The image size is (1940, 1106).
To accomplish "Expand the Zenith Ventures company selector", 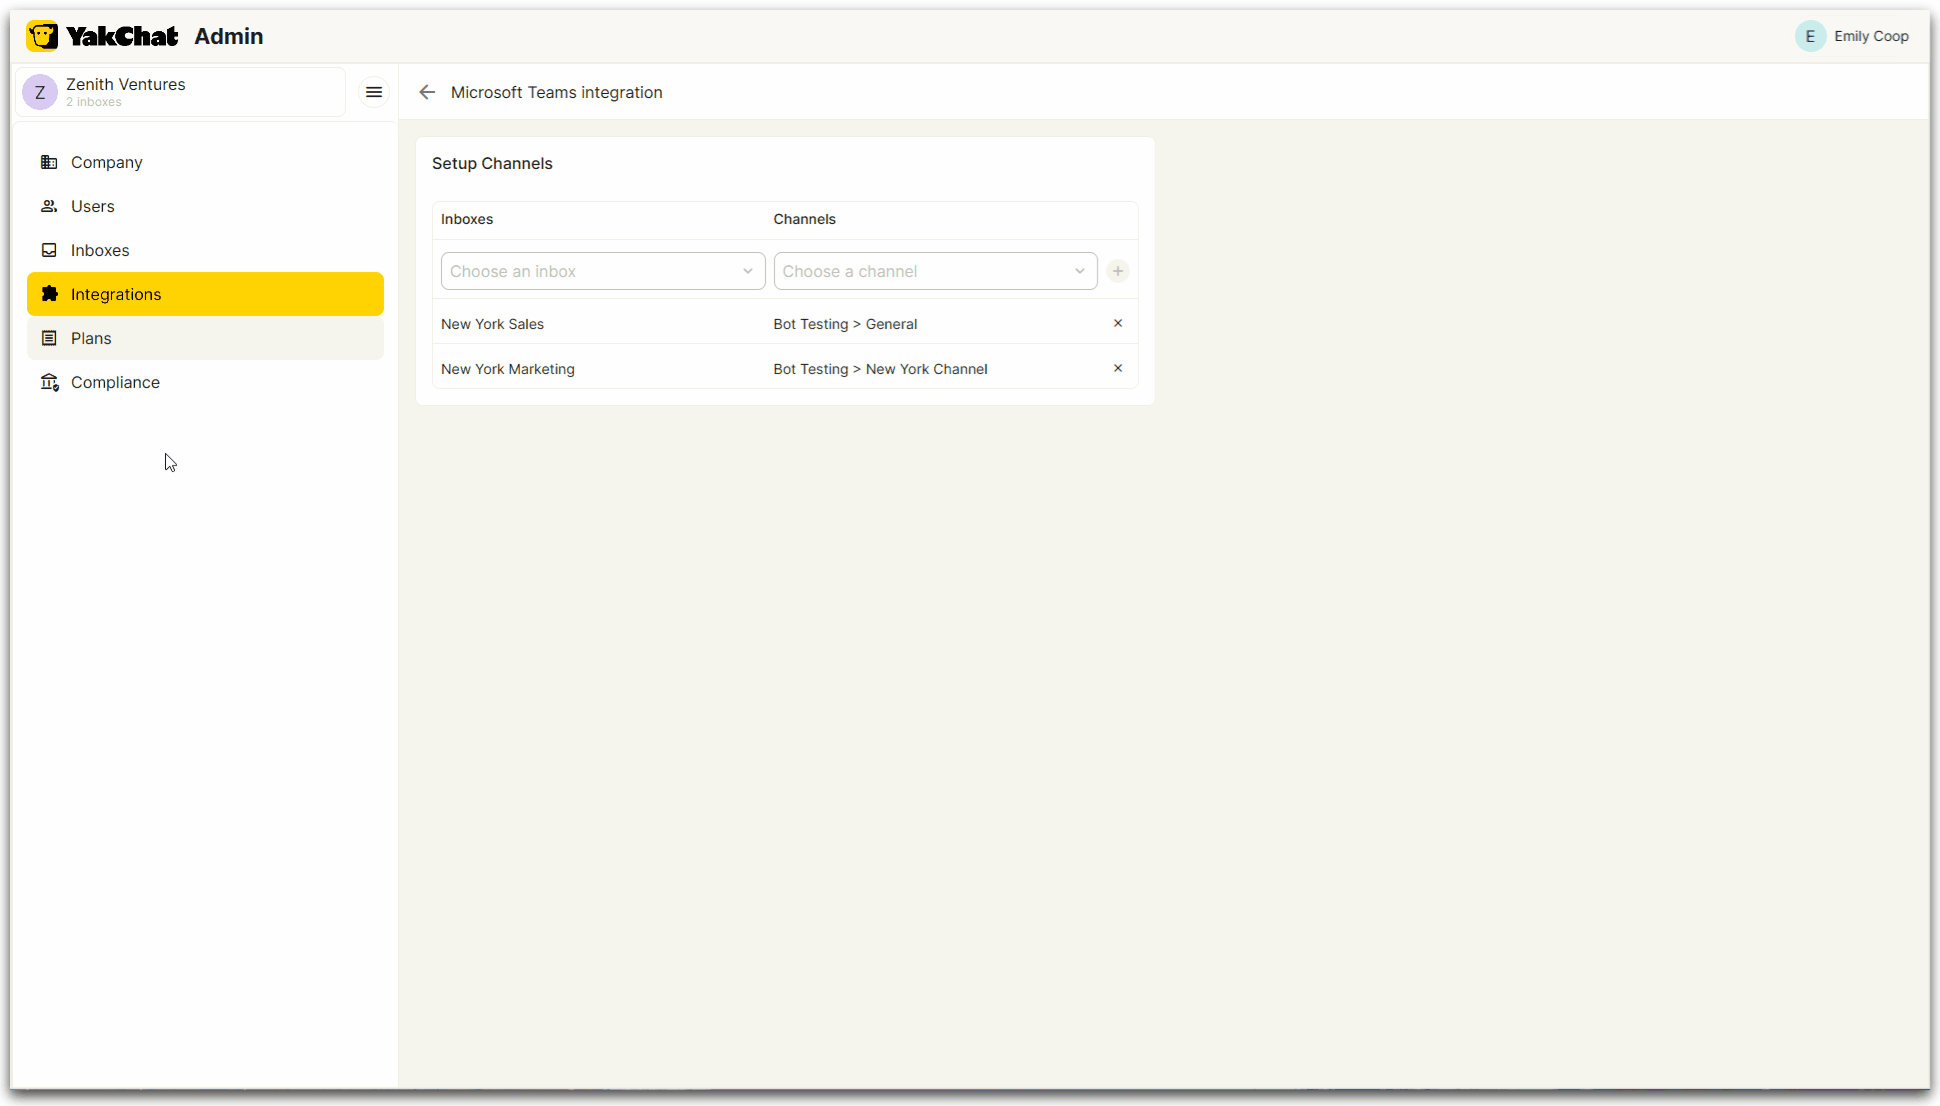I will (182, 92).
